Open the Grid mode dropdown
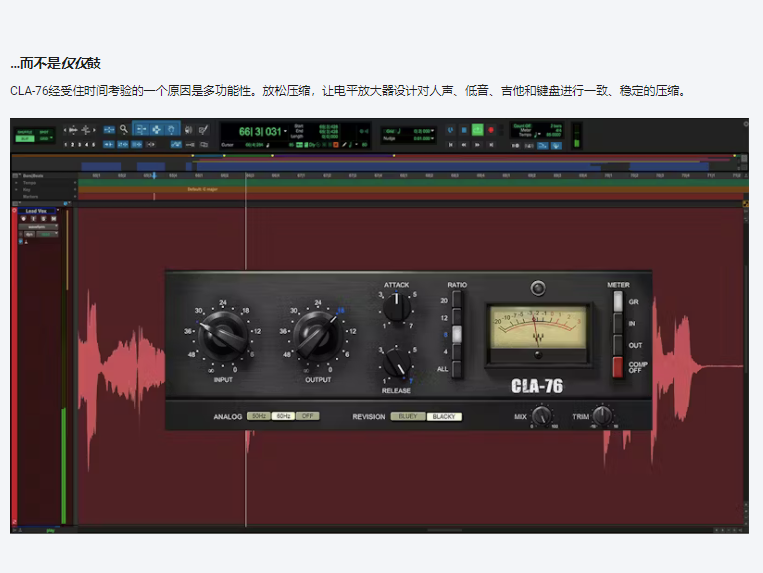763x573 pixels. click(45, 139)
